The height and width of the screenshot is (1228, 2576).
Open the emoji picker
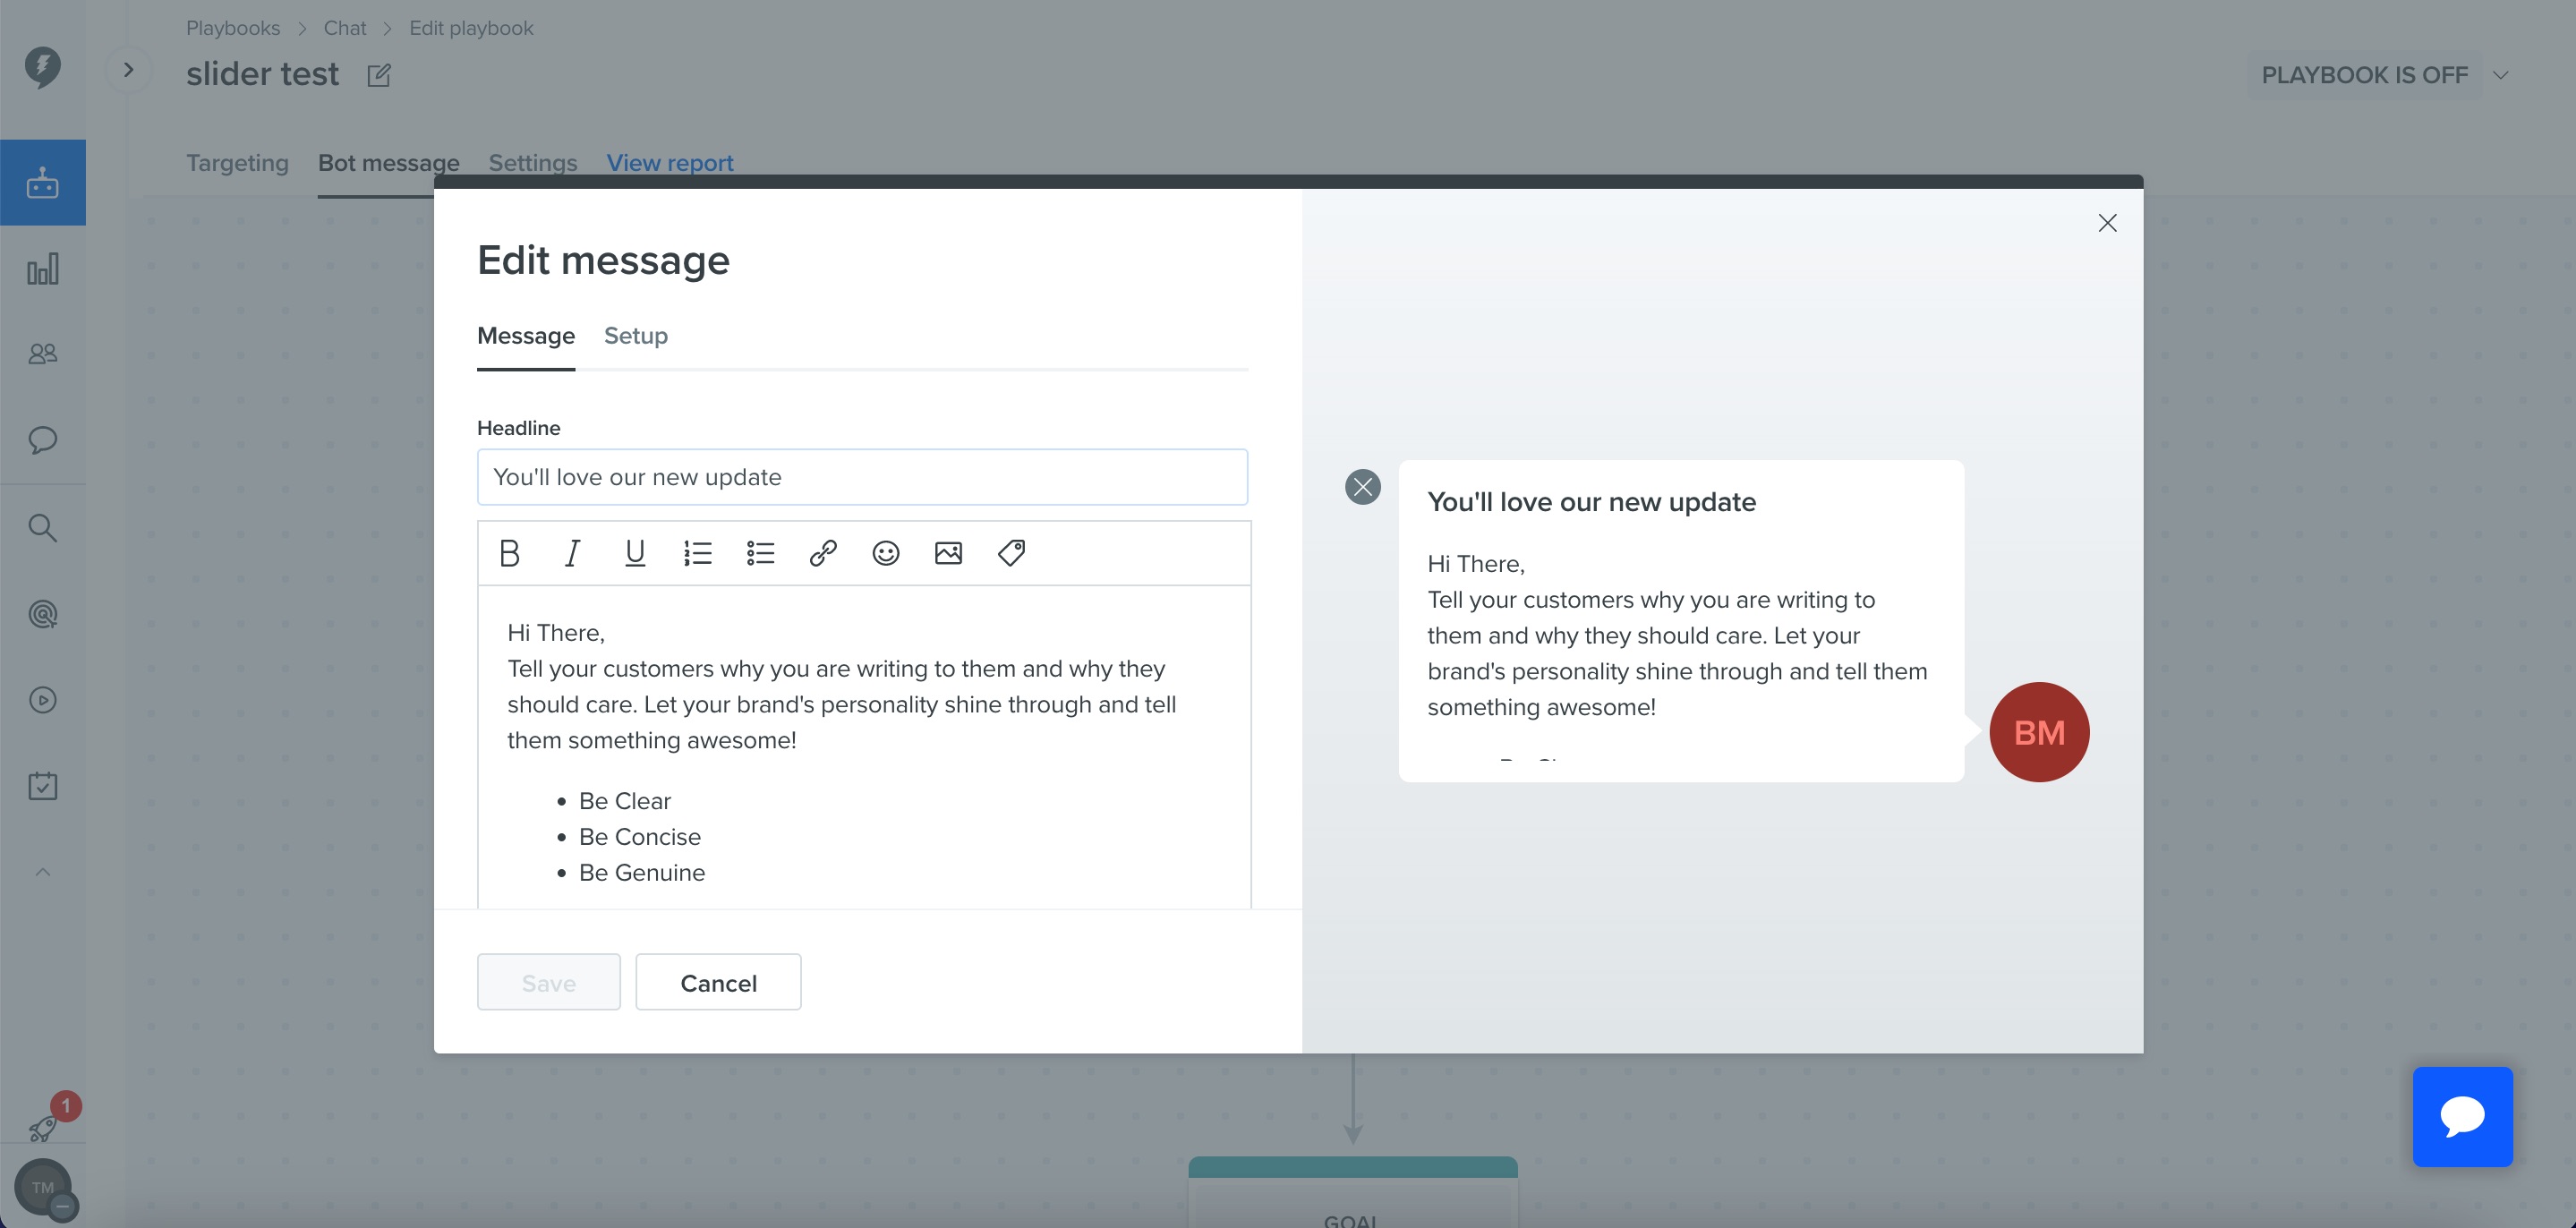pyautogui.click(x=886, y=553)
